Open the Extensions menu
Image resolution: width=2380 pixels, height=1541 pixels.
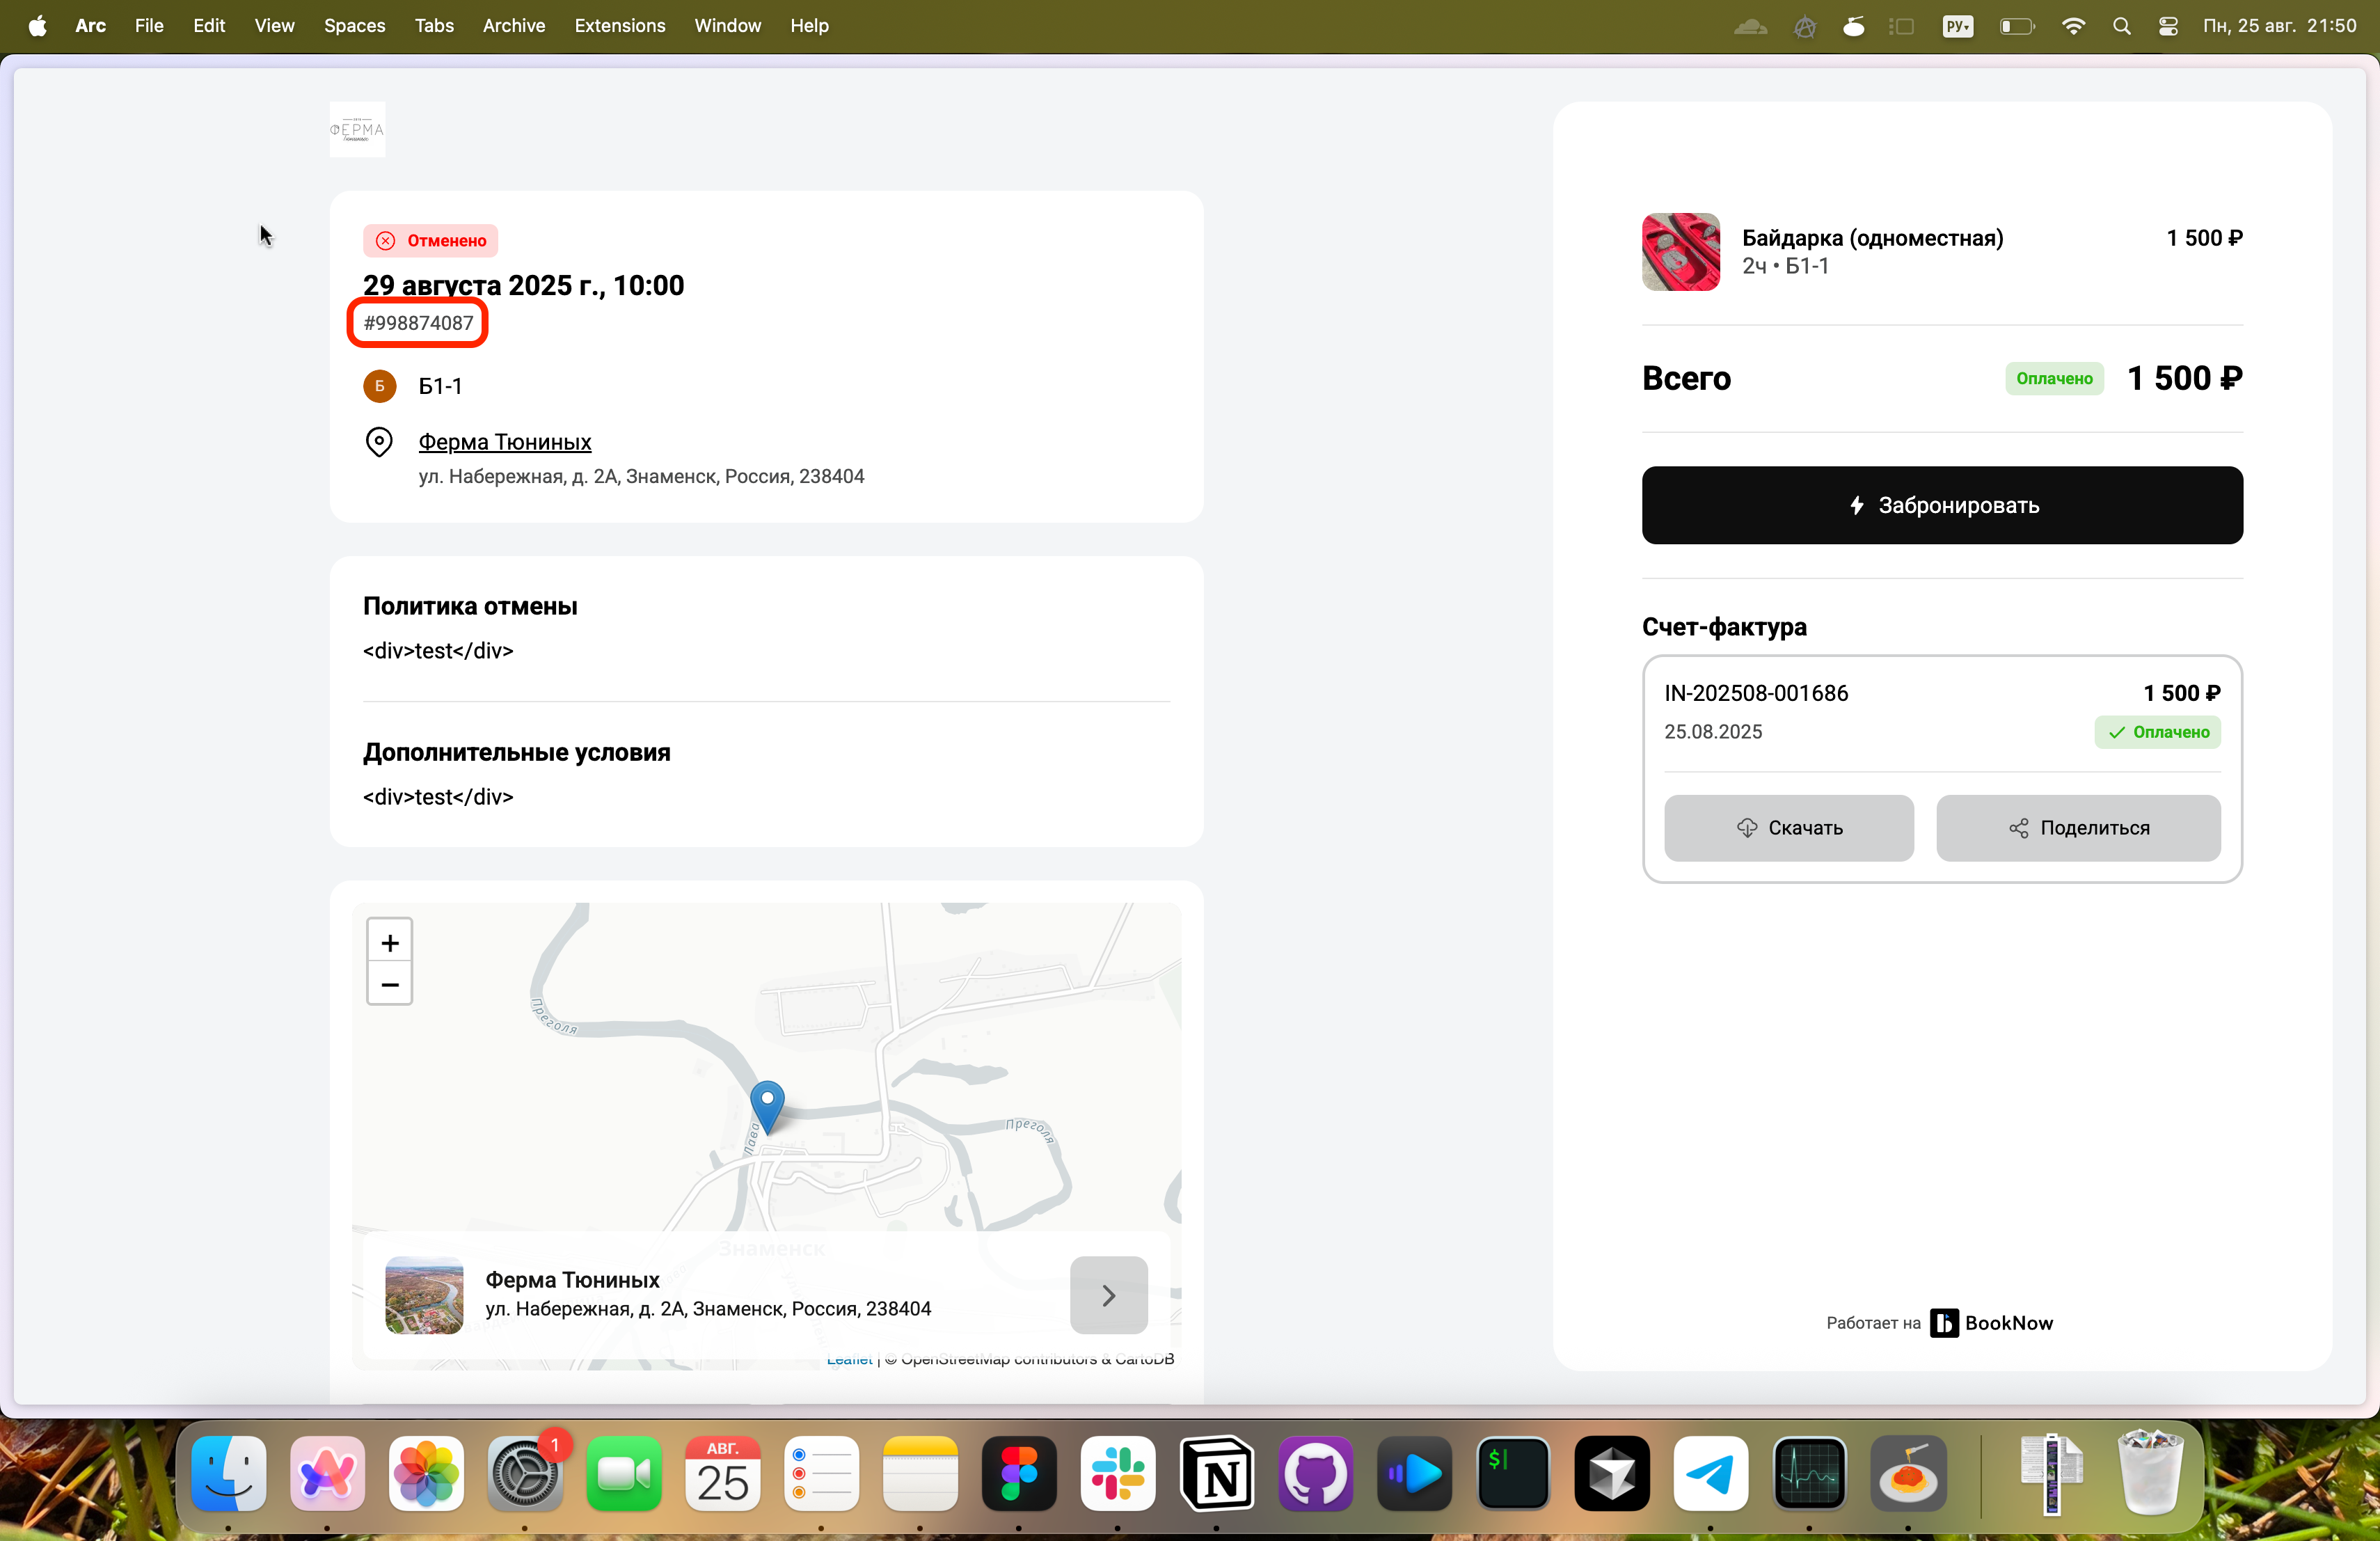(x=619, y=26)
